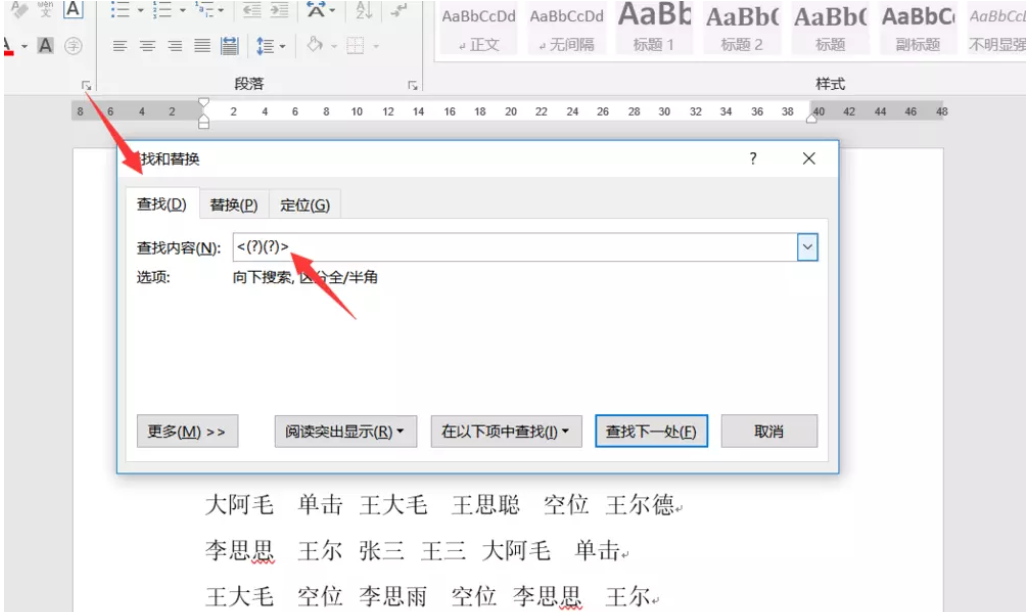Apply the 标题 1 style from the styles gallery
Image resolution: width=1035 pixels, height=612 pixels.
(653, 27)
